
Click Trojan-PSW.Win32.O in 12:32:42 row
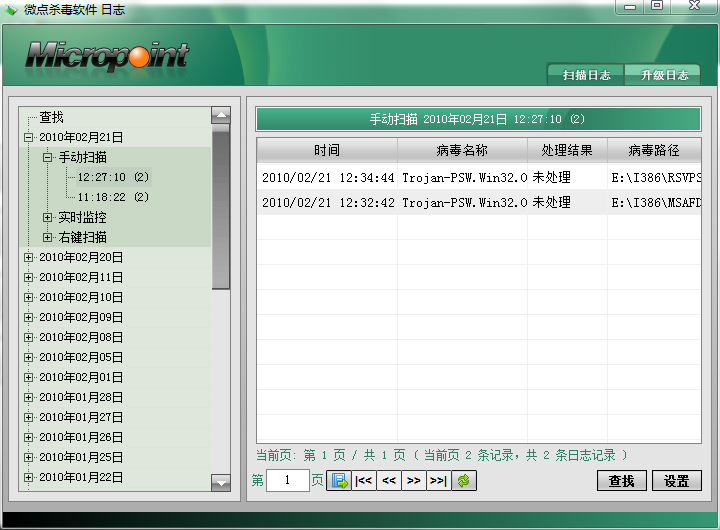(x=464, y=202)
